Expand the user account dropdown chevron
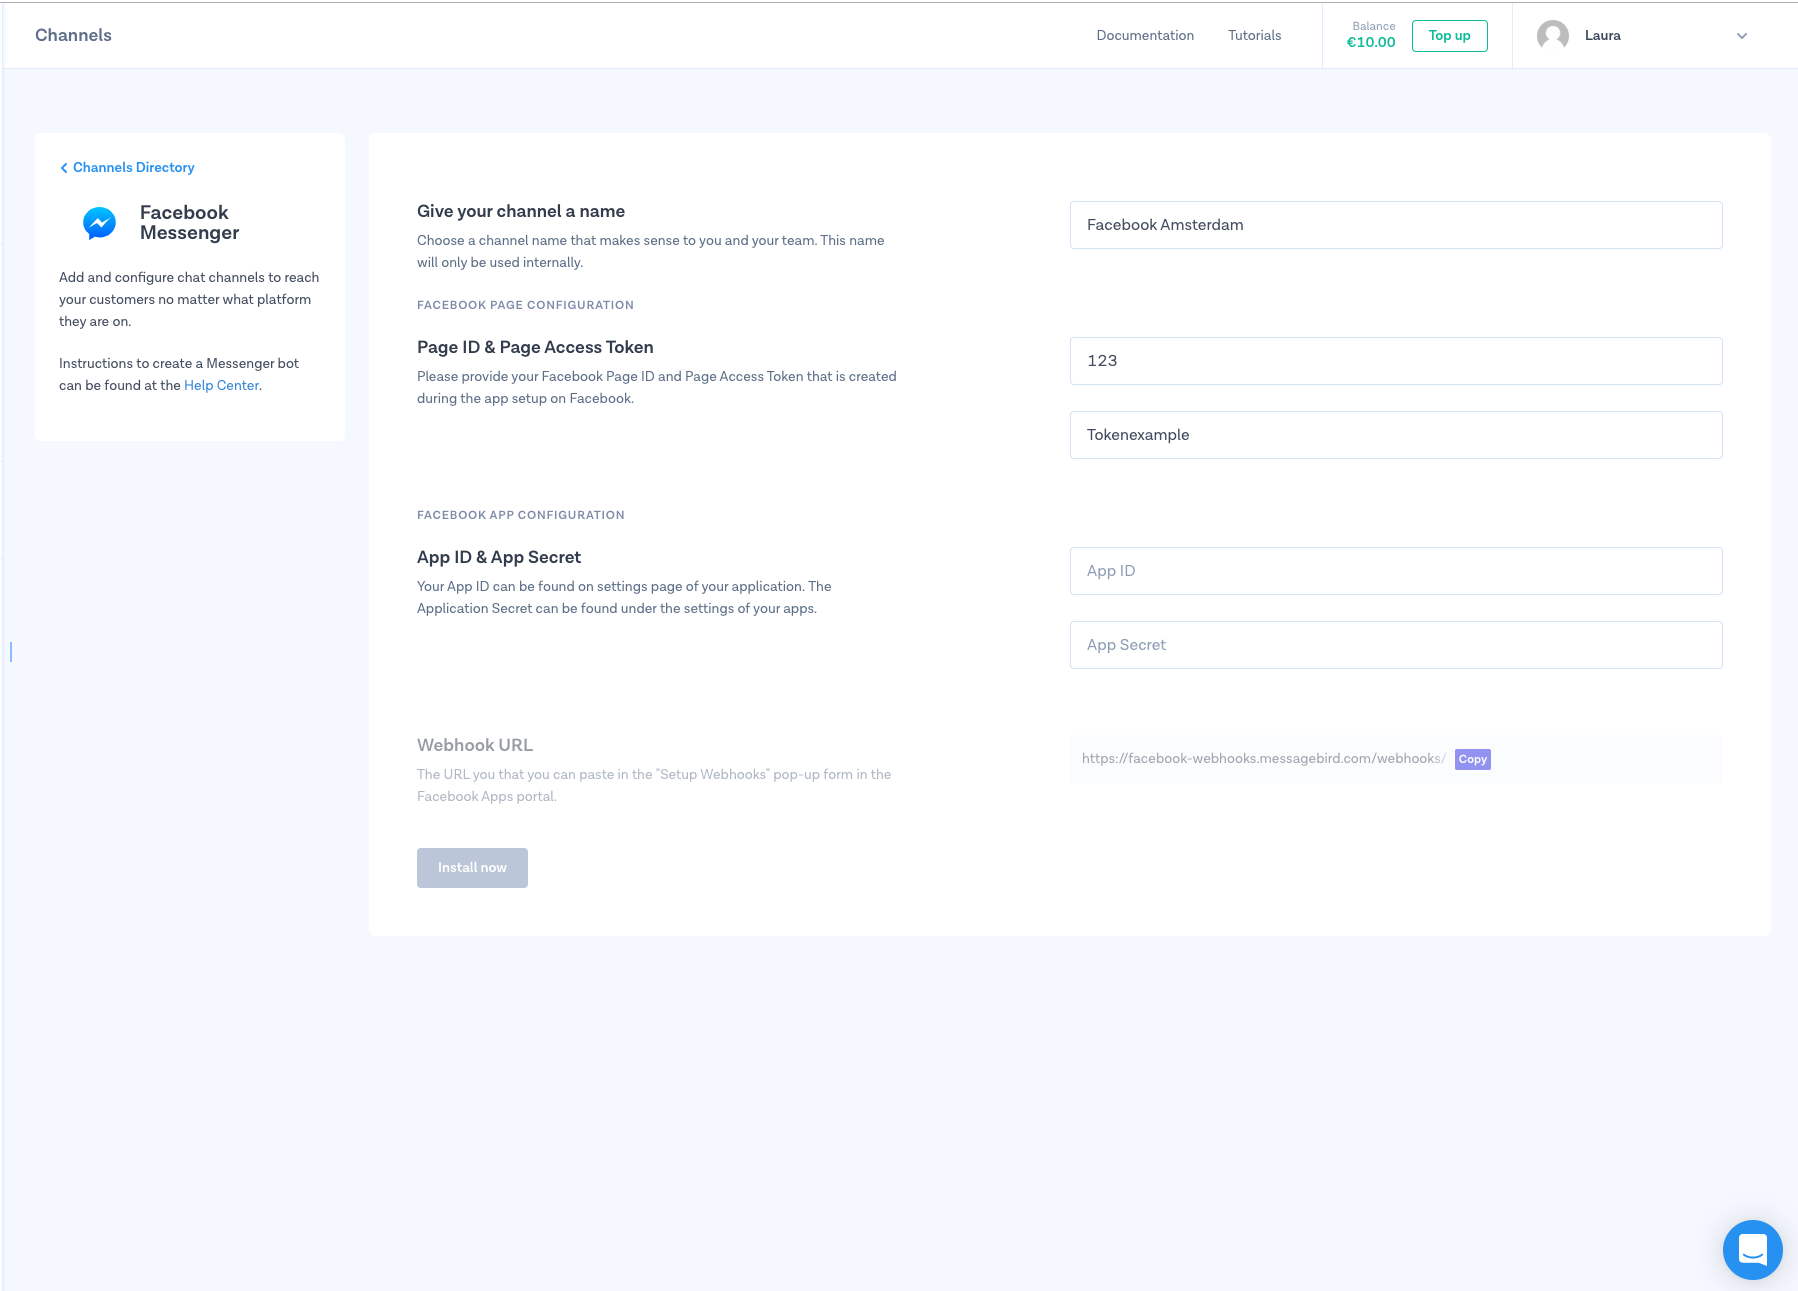Screen dimensions: 1798x1291 [1742, 36]
